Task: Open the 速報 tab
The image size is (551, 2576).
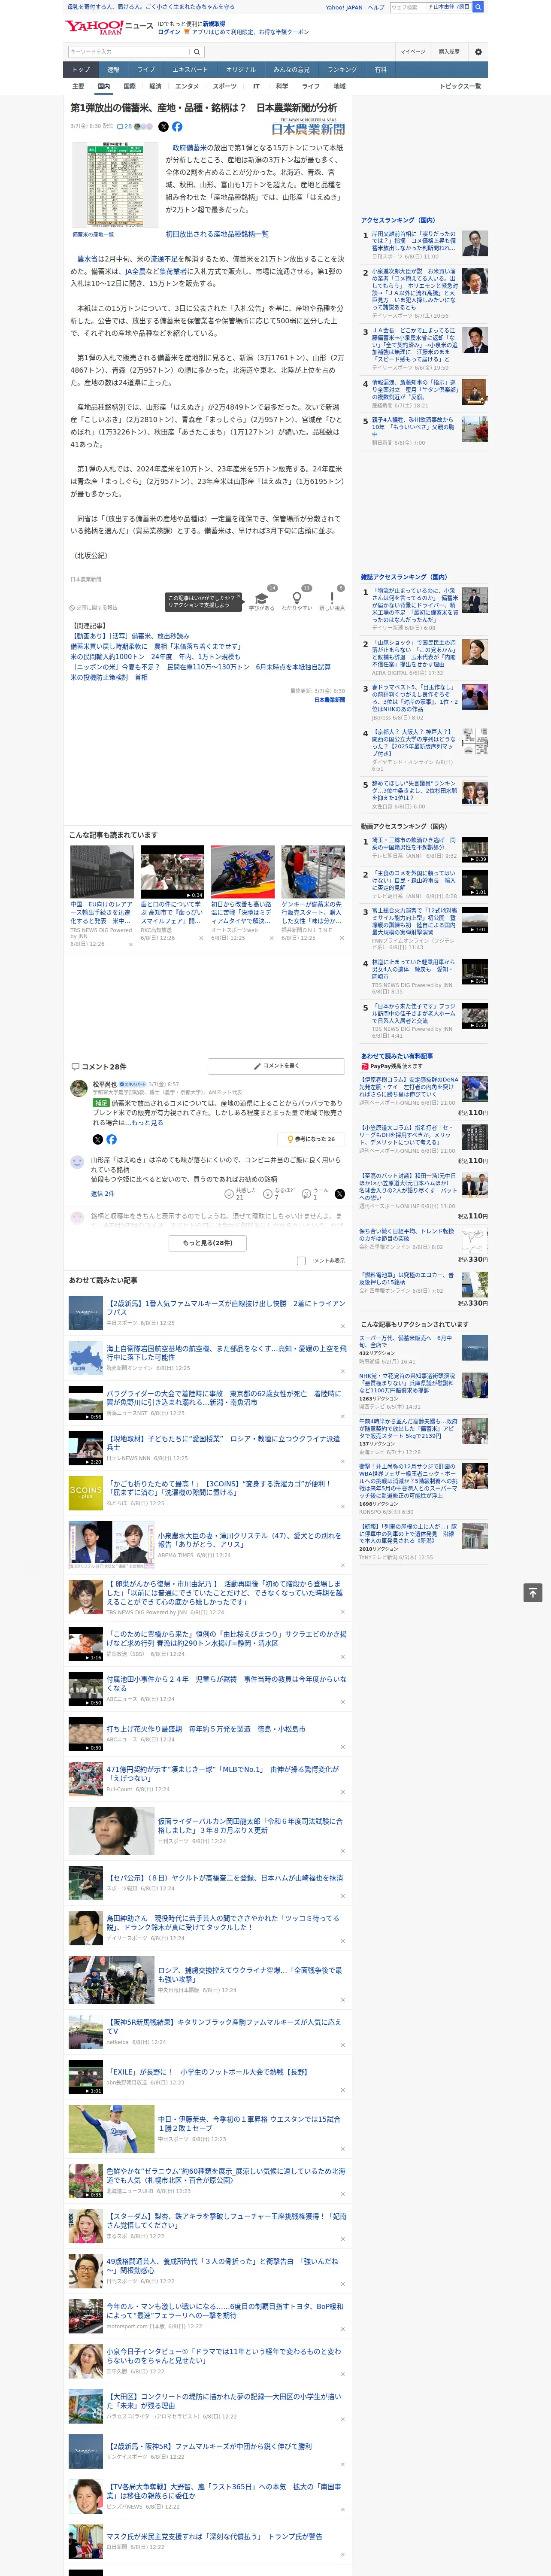Action: (x=113, y=70)
